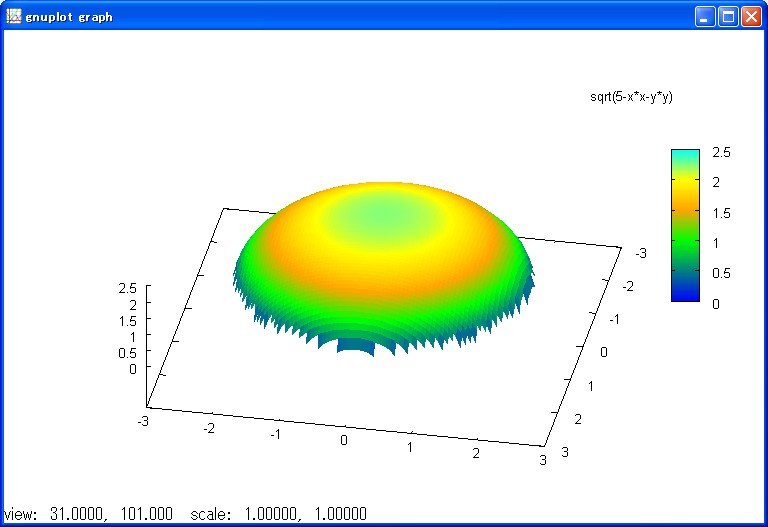
Task: Click the 2 tick label on the right y-axis
Action: click(578, 419)
